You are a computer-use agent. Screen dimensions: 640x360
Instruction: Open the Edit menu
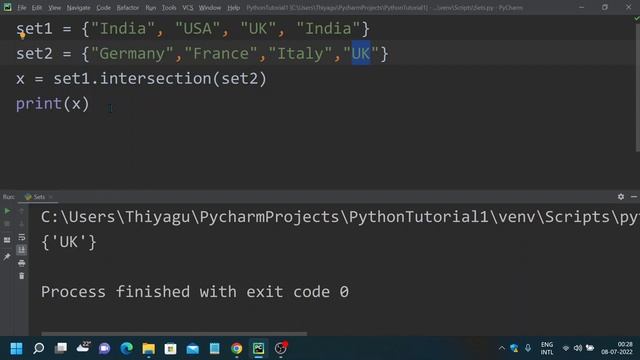[x=37, y=8]
